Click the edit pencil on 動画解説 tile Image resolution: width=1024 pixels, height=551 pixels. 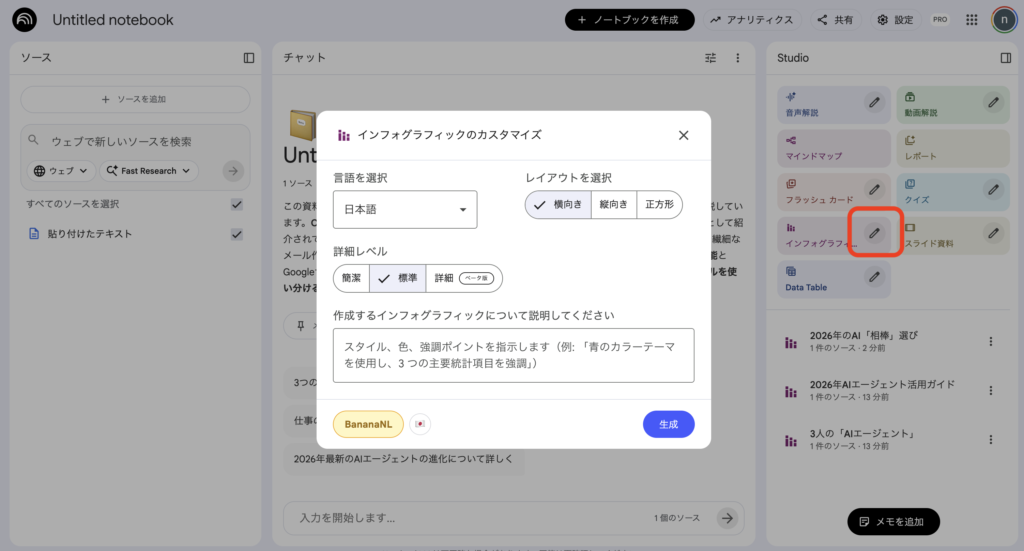click(x=992, y=101)
